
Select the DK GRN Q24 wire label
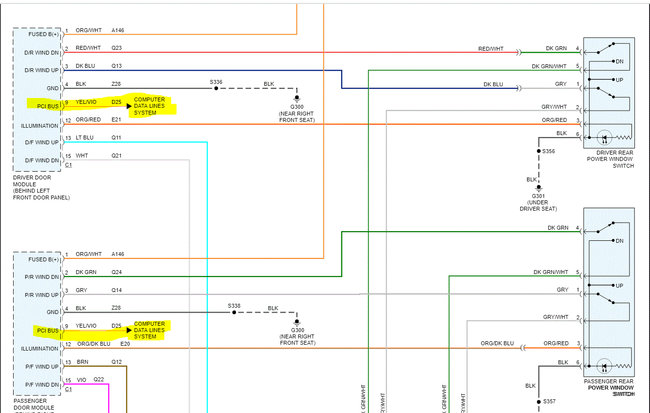pos(99,272)
